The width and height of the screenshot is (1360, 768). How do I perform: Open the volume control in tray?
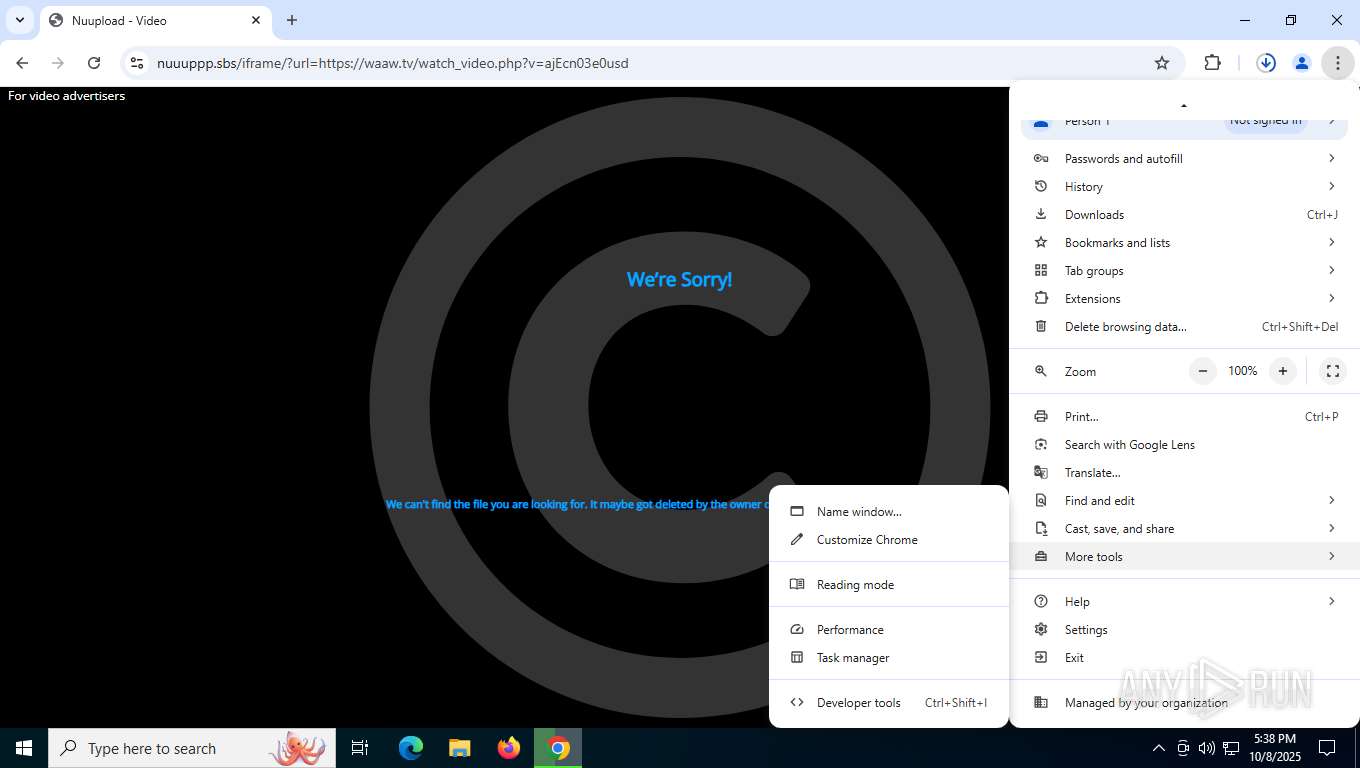pos(1207,748)
